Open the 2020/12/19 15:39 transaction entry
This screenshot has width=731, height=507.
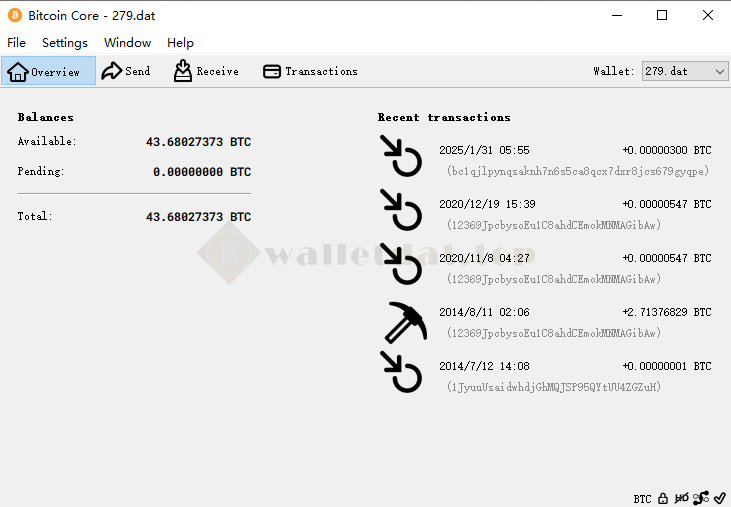[545, 214]
